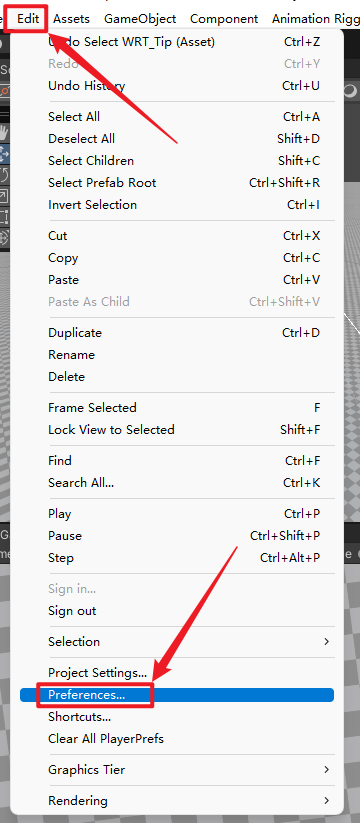Image resolution: width=360 pixels, height=823 pixels.
Task: Open the Component menu
Action: coord(224,19)
